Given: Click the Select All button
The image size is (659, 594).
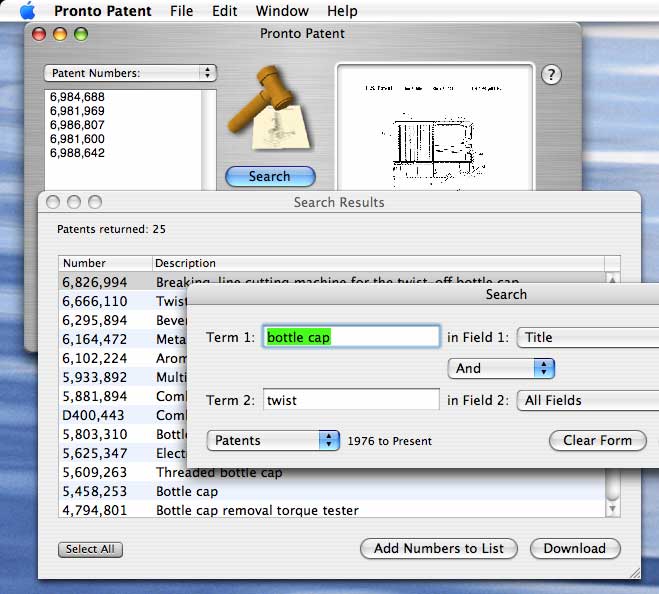Looking at the screenshot, I should click(90, 549).
